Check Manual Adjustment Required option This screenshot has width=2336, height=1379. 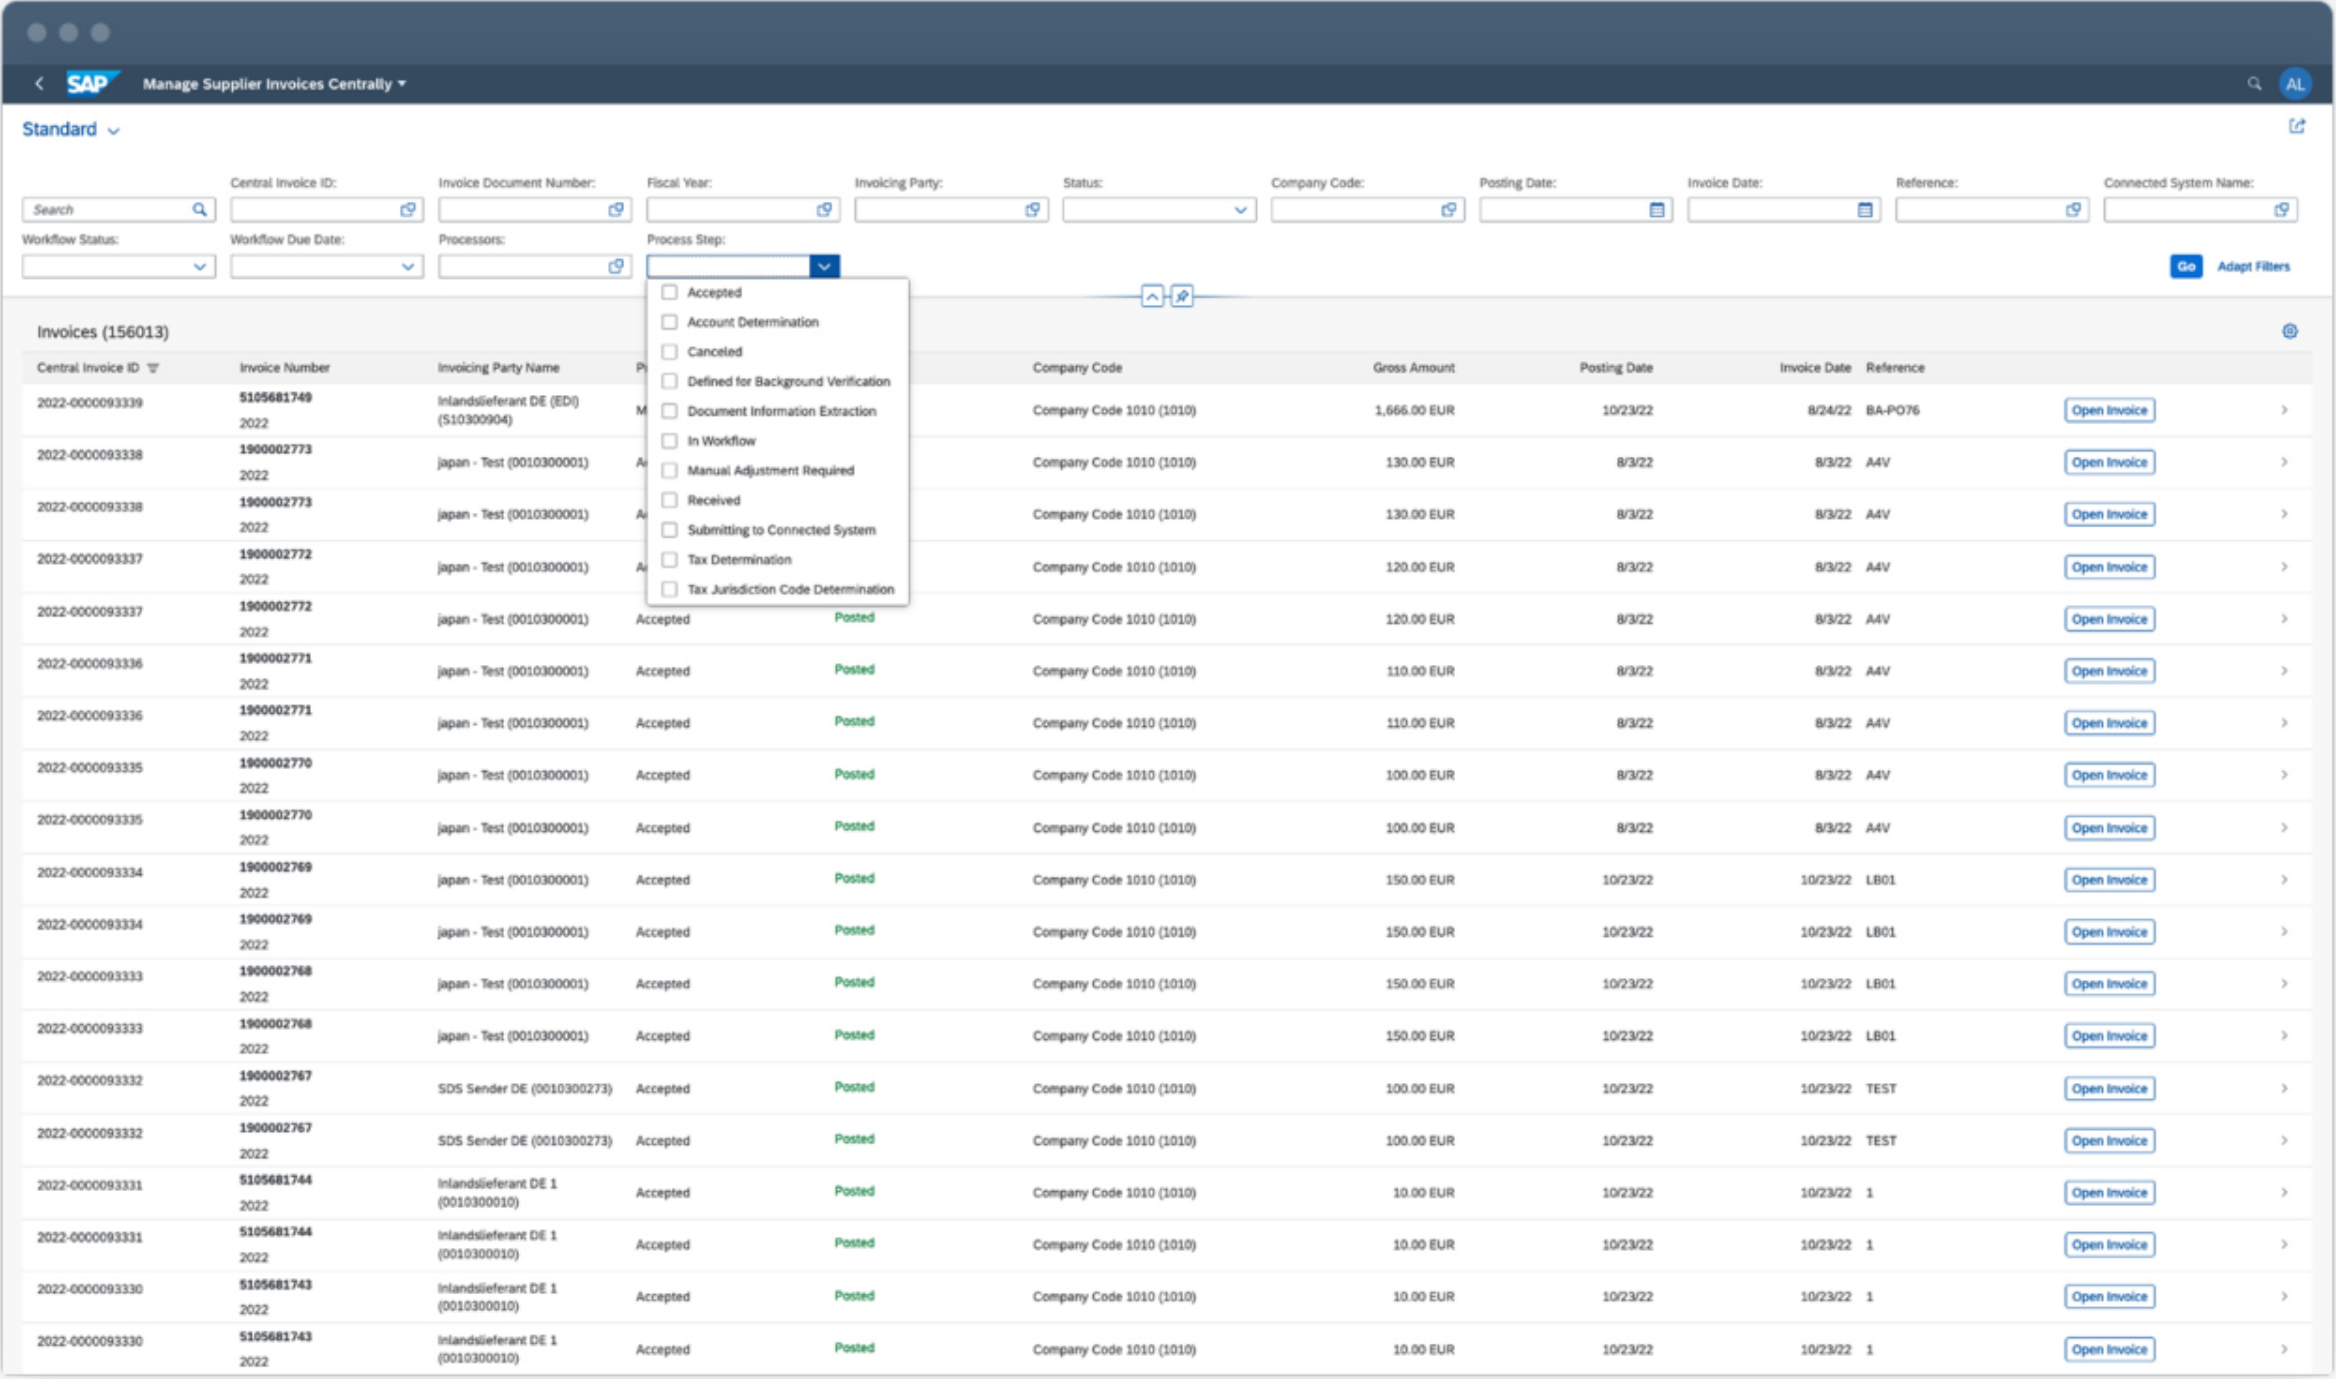(669, 471)
